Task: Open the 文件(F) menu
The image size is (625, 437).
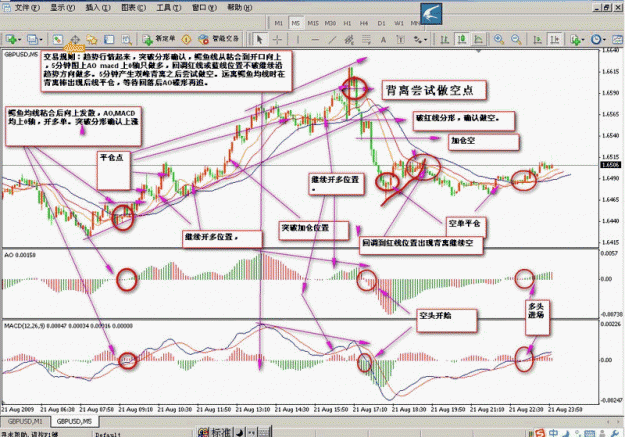Action: pos(27,8)
